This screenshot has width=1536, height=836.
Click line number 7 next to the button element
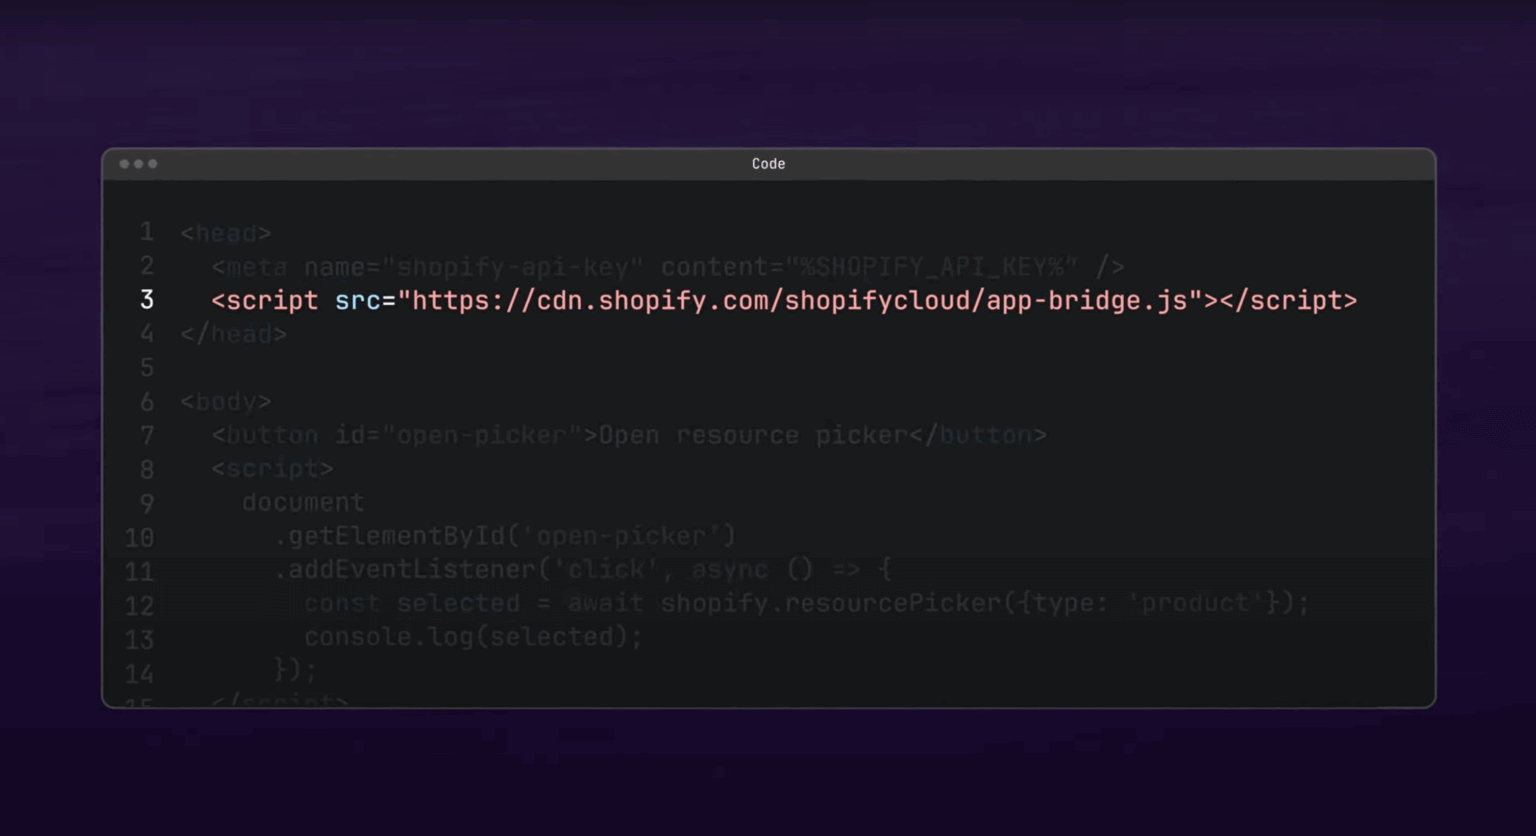(x=146, y=435)
